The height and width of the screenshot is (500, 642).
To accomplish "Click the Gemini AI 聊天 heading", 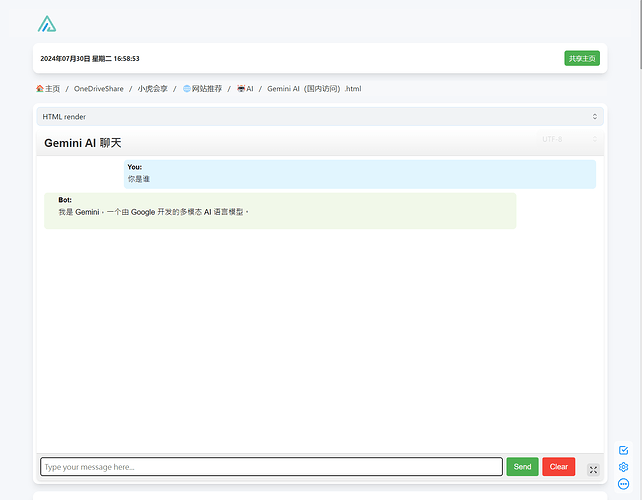I will tap(83, 143).
